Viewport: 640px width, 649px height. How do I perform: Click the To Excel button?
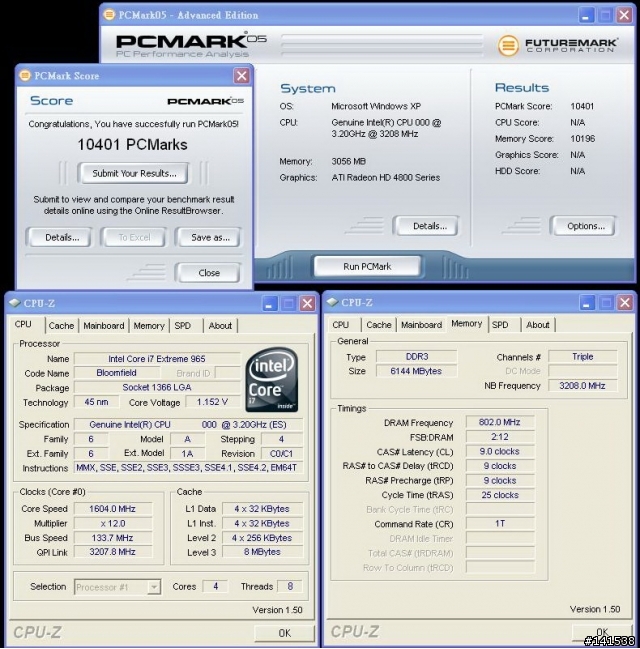(x=134, y=238)
